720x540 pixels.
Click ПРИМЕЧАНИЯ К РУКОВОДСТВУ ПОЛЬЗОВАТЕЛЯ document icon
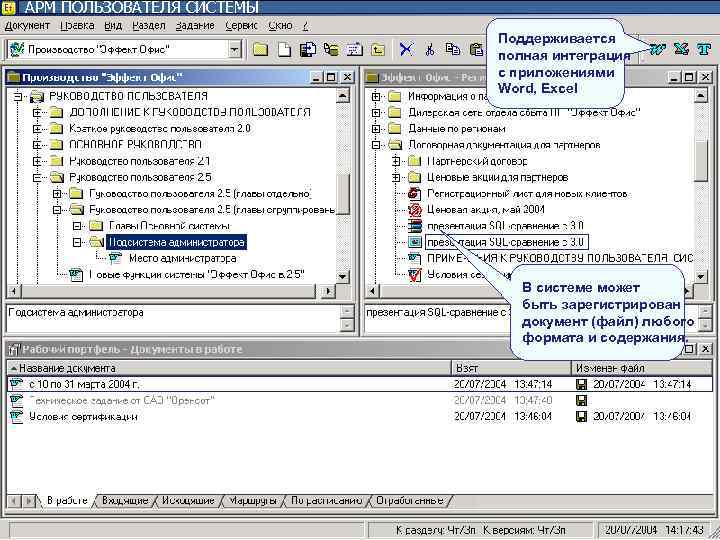tap(415, 259)
